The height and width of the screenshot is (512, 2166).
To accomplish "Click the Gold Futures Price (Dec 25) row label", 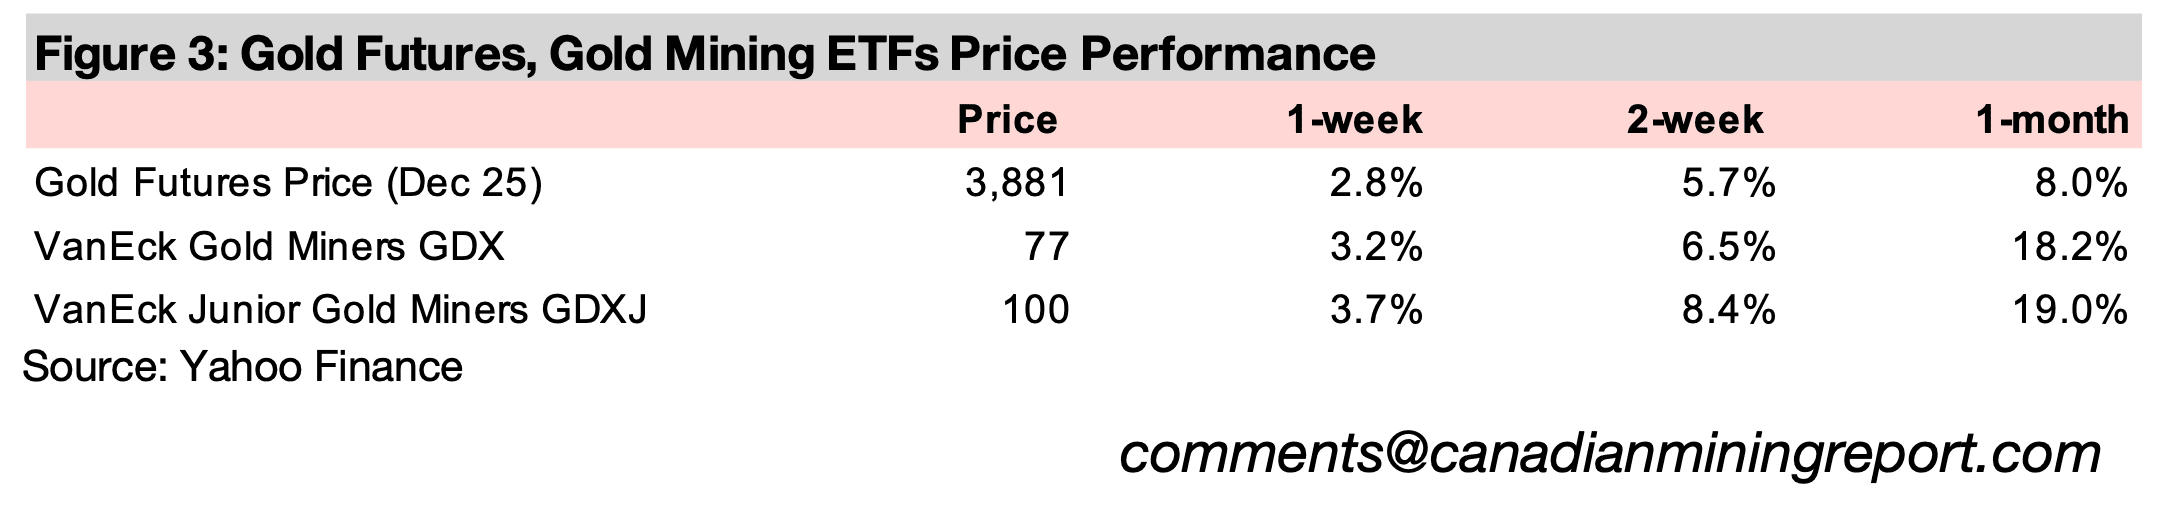I will tap(289, 184).
